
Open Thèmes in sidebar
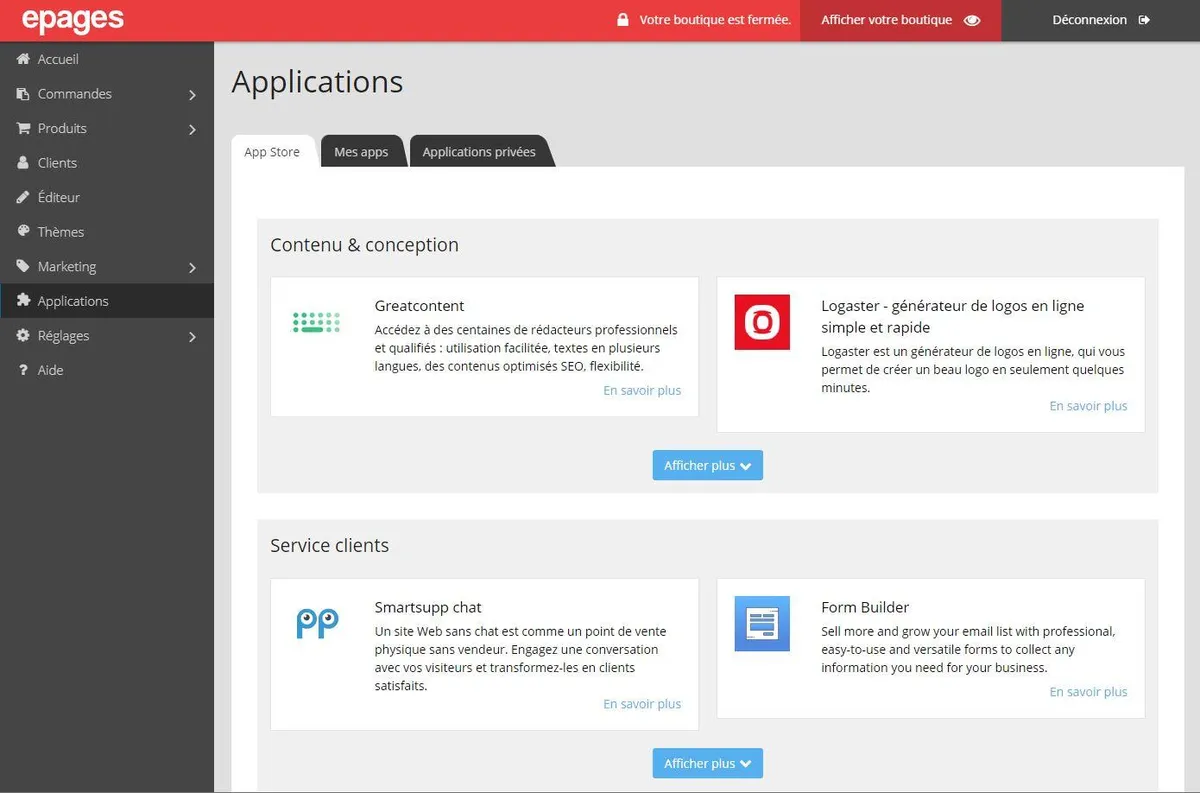(107, 232)
